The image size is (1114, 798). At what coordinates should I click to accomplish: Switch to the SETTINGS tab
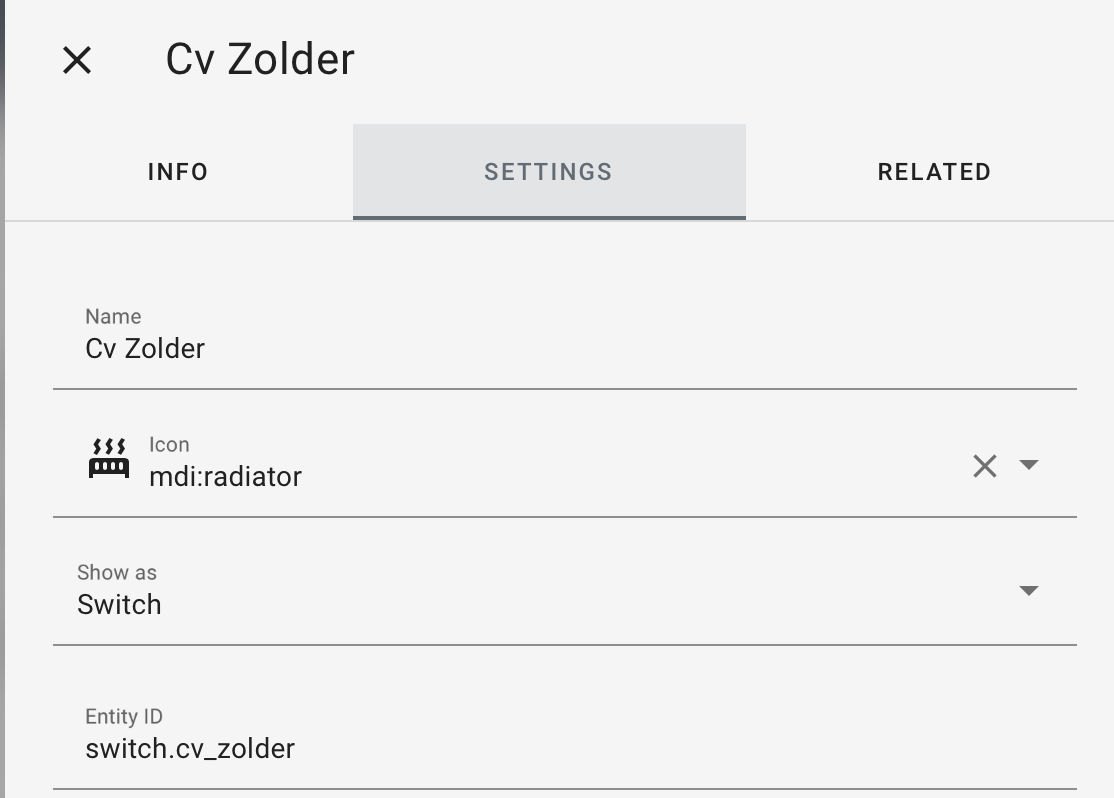pyautogui.click(x=548, y=172)
